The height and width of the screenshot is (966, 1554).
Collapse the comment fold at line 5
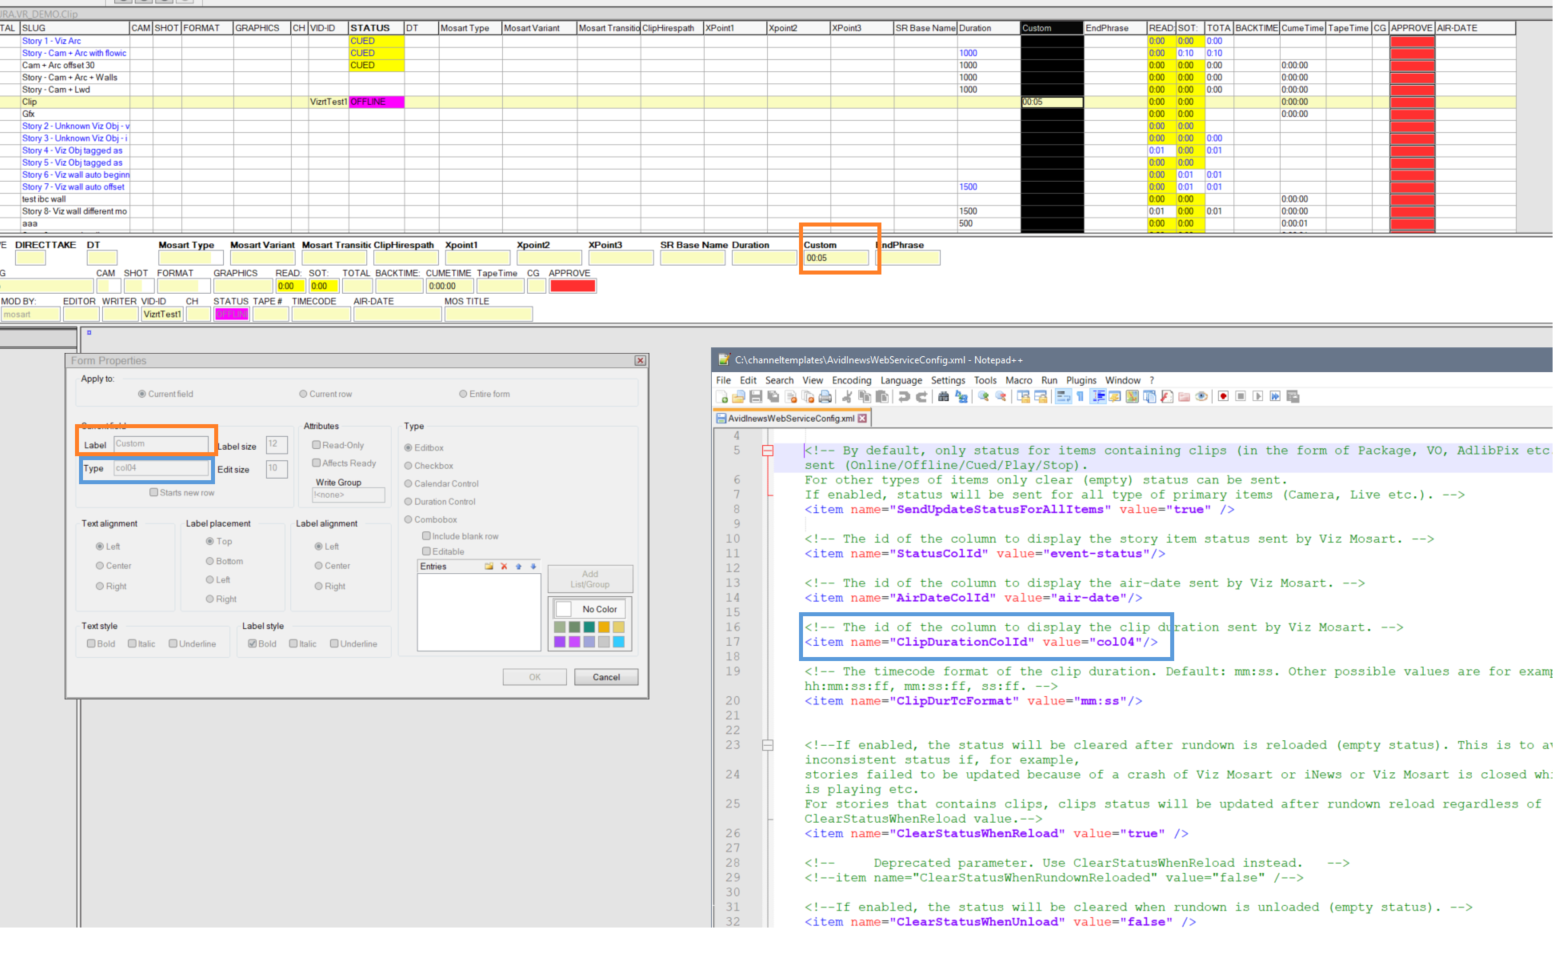tap(767, 451)
